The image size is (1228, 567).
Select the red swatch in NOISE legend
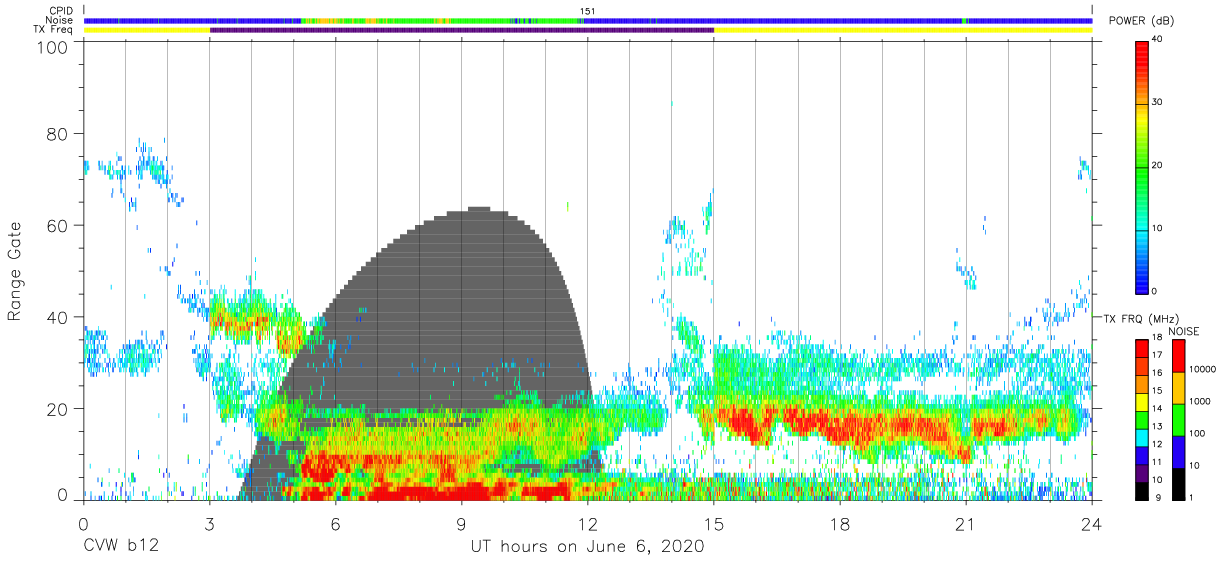point(1178,355)
